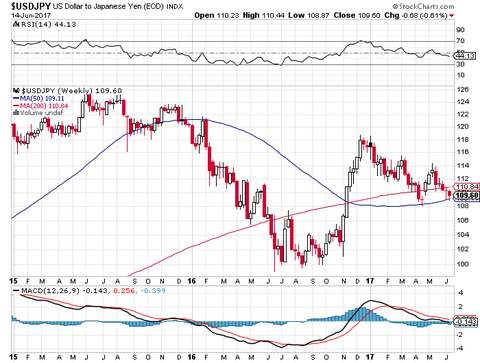Click the RSI indicator legend icon
Viewport: 480px width, 363px height.
coord(16,25)
